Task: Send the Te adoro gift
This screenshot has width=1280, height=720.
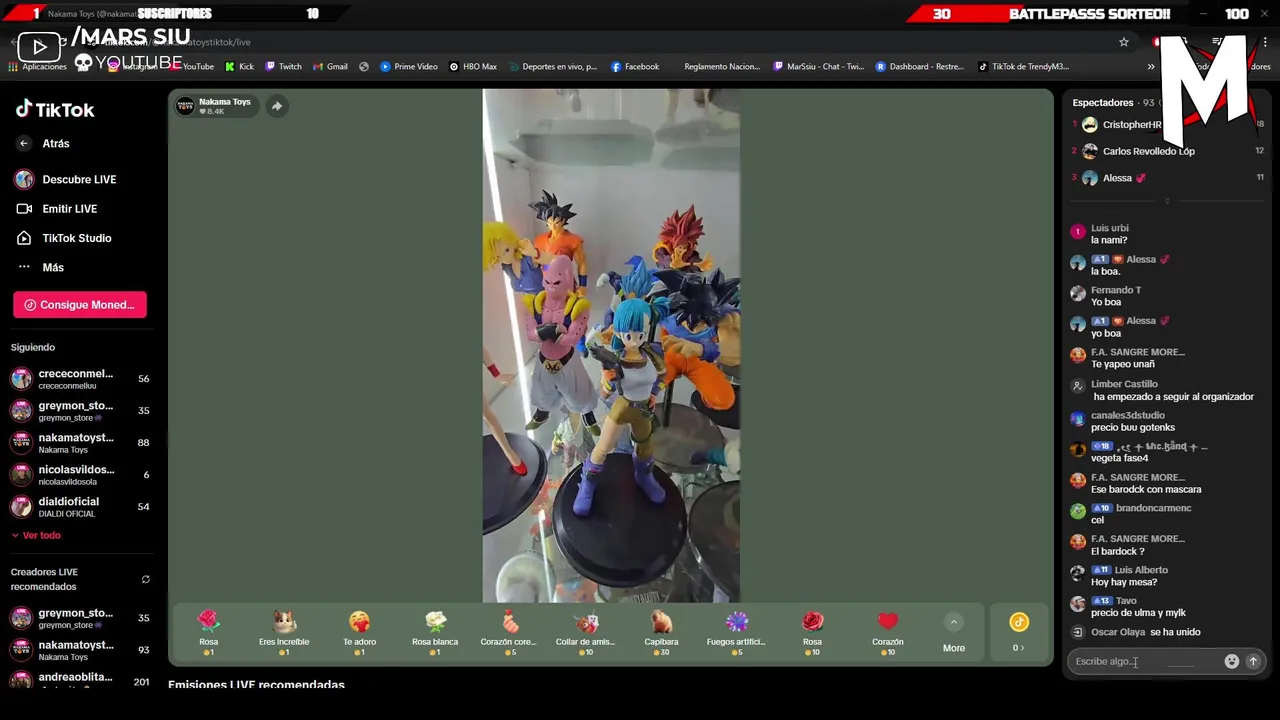Action: (359, 633)
